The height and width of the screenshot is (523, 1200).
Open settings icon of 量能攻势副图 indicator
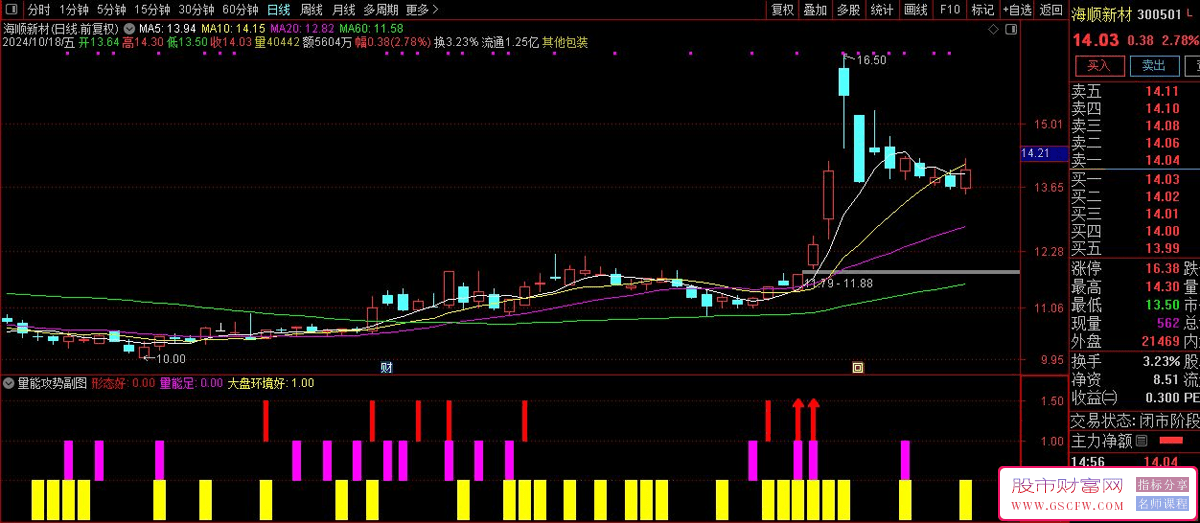pos(8,383)
